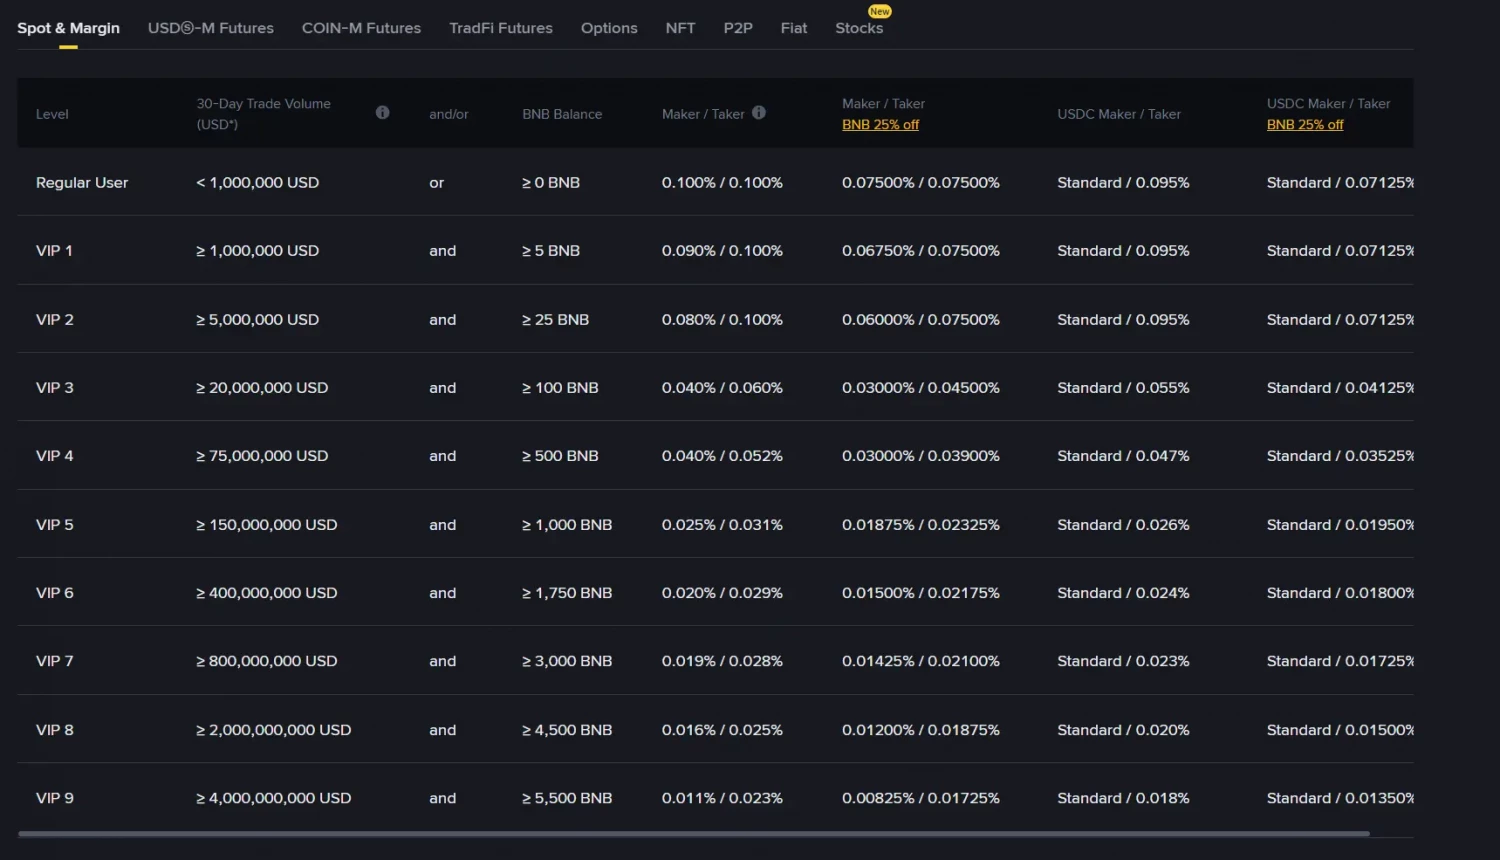Image resolution: width=1500 pixels, height=860 pixels.
Task: Click the '≥ 4,000,000,000 USD' volume cell
Action: [x=274, y=798]
